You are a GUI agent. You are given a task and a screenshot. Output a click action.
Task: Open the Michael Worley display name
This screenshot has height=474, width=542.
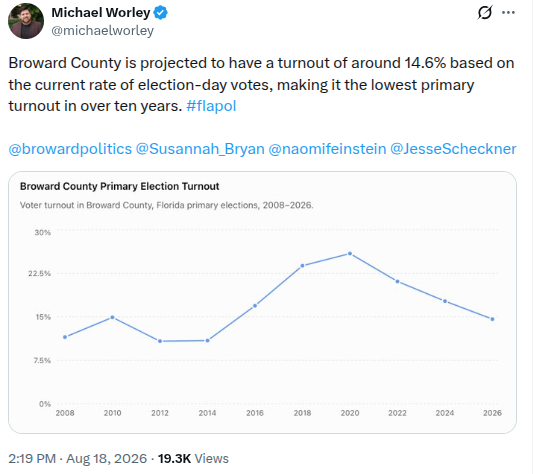pos(101,13)
